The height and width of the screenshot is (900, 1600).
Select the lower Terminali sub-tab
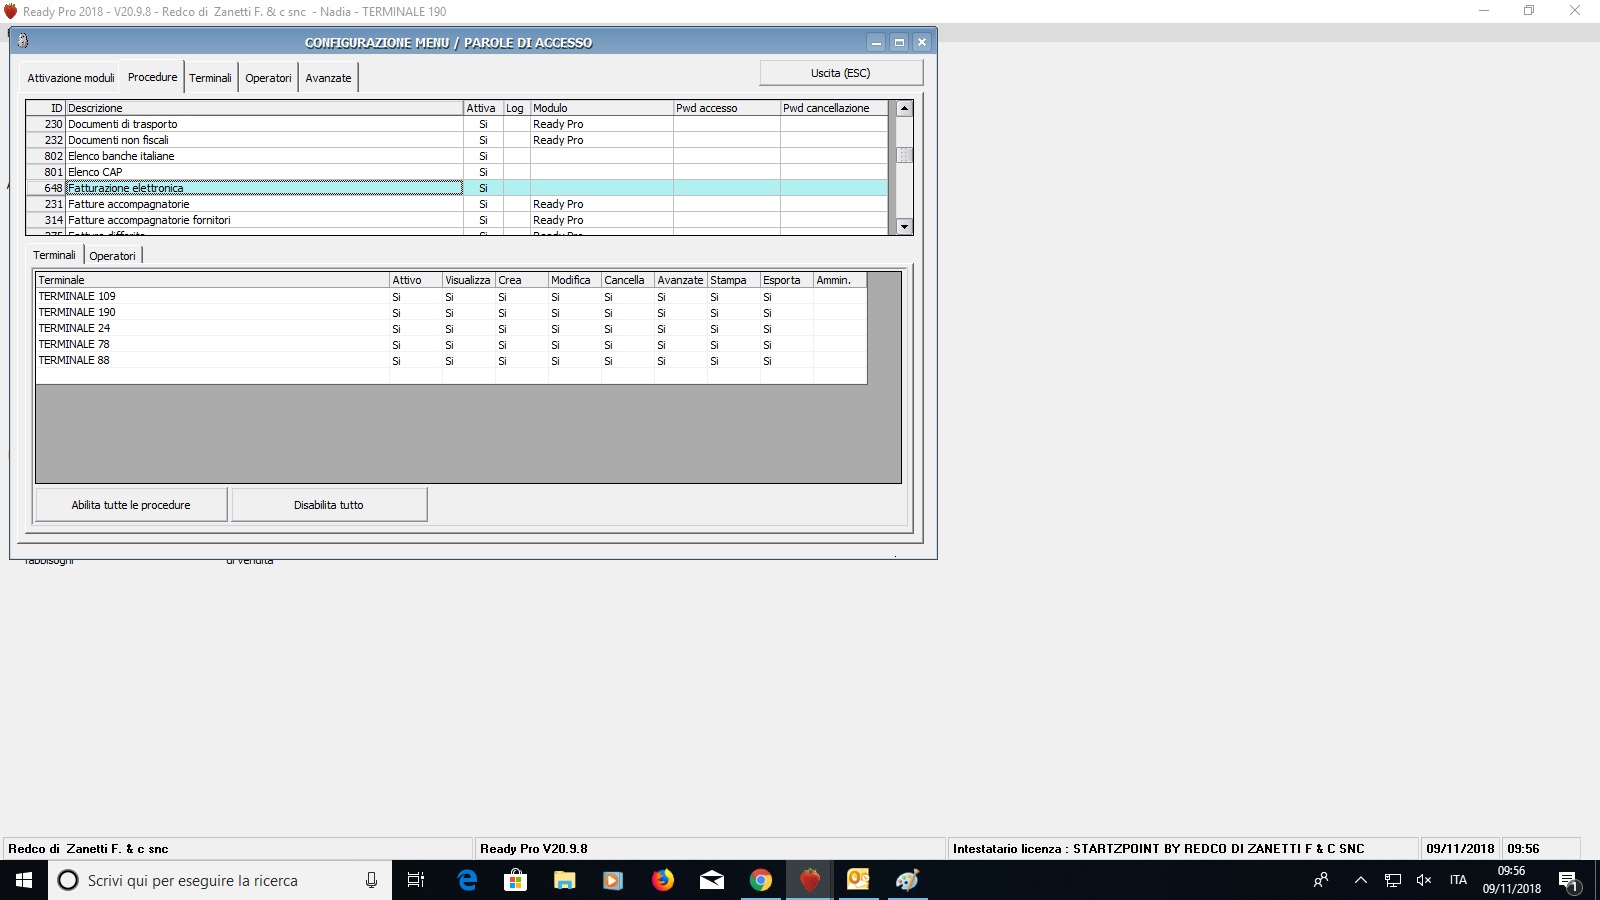click(x=54, y=255)
